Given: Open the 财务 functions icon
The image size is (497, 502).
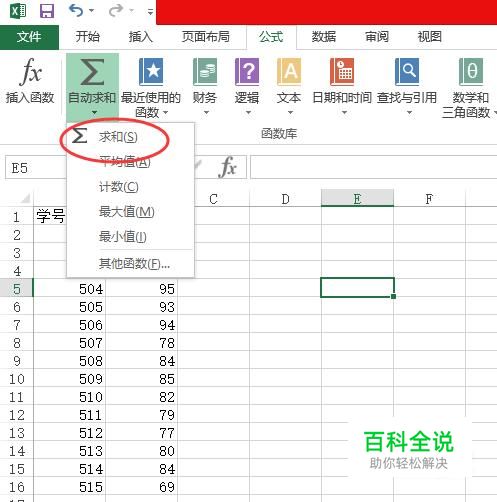Looking at the screenshot, I should click(205, 72).
